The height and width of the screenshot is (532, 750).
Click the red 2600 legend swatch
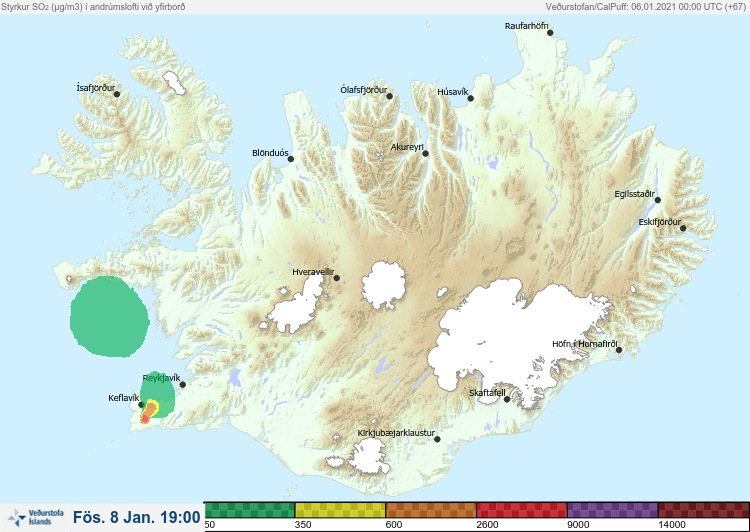point(521,510)
